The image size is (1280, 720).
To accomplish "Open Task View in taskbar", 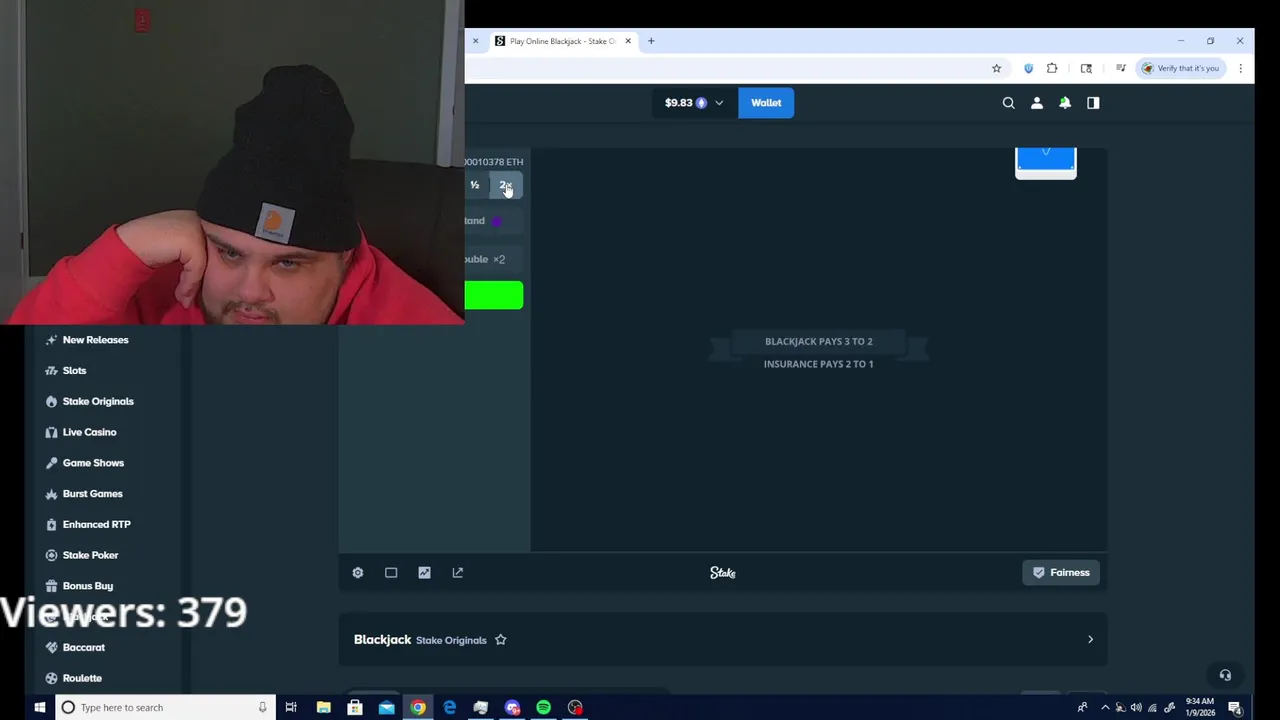I will pos(291,707).
